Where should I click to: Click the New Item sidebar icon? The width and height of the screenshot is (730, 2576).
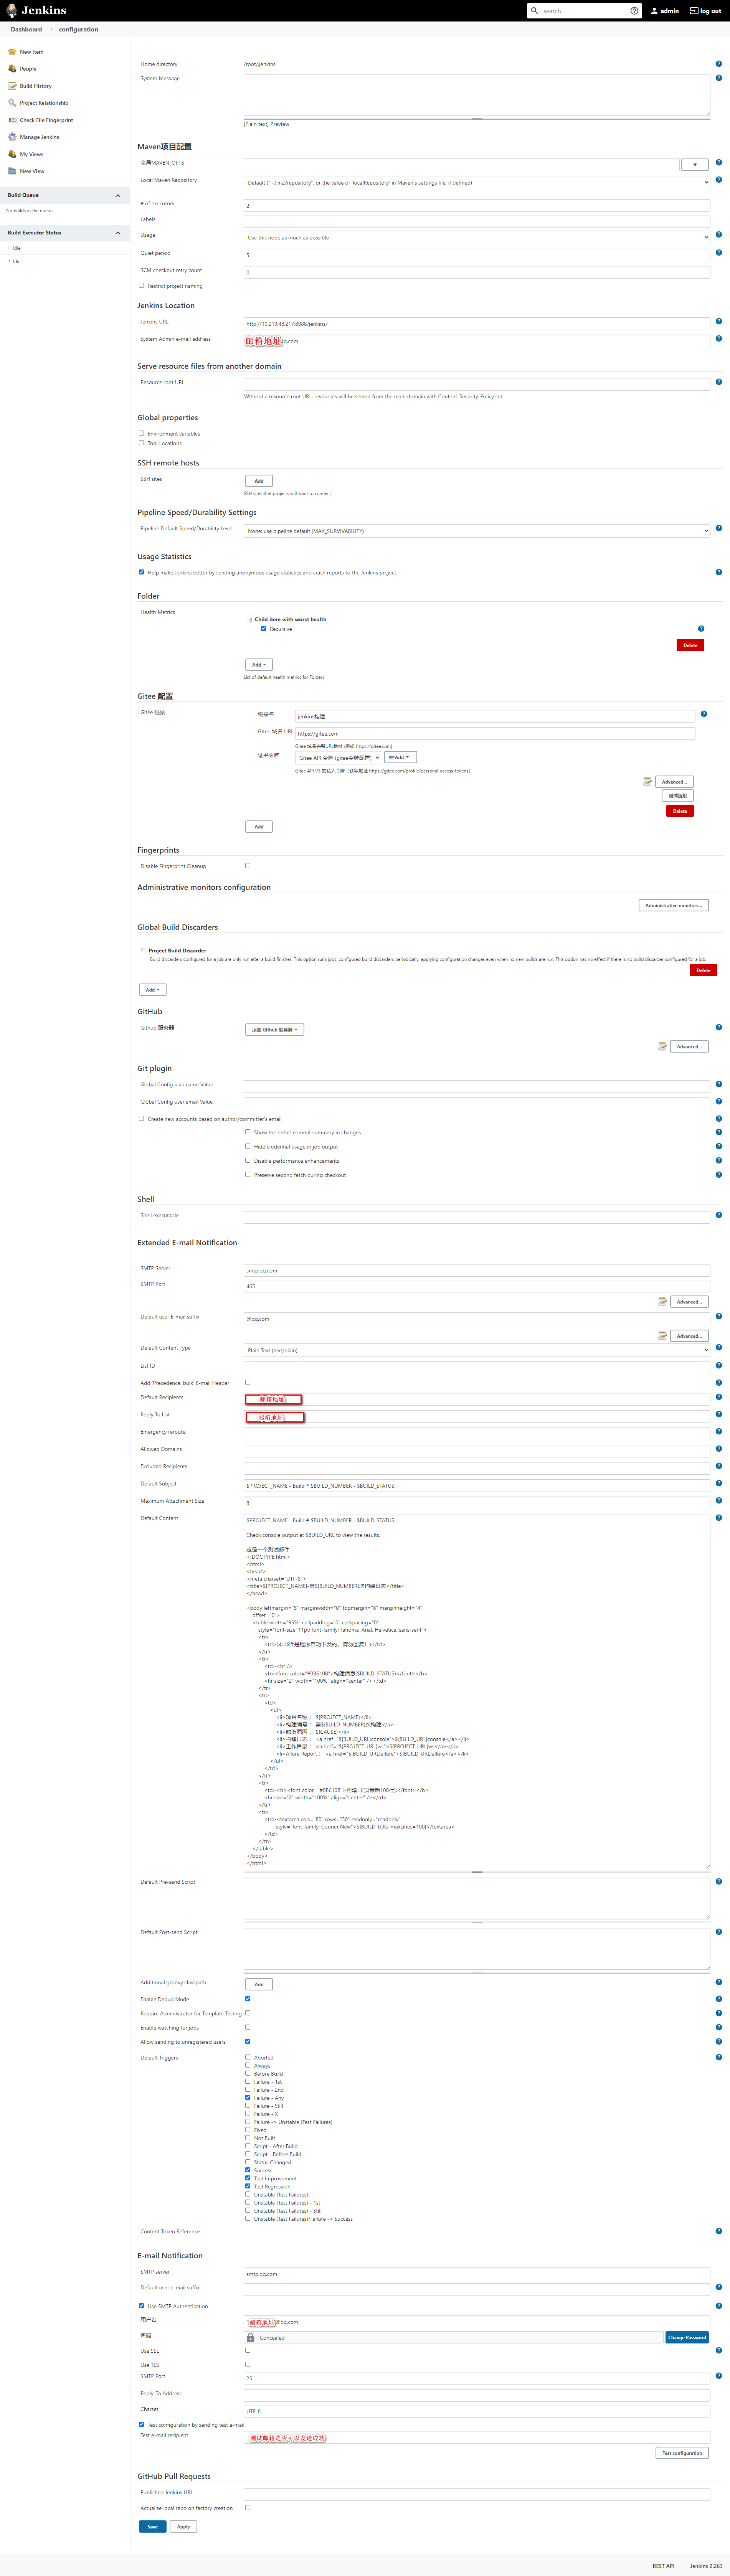12,52
